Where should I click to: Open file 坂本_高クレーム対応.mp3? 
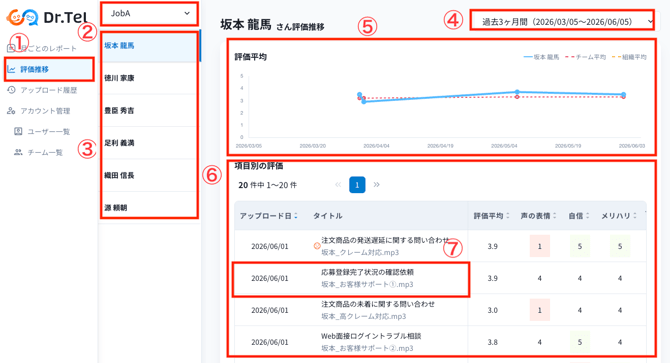point(364,316)
